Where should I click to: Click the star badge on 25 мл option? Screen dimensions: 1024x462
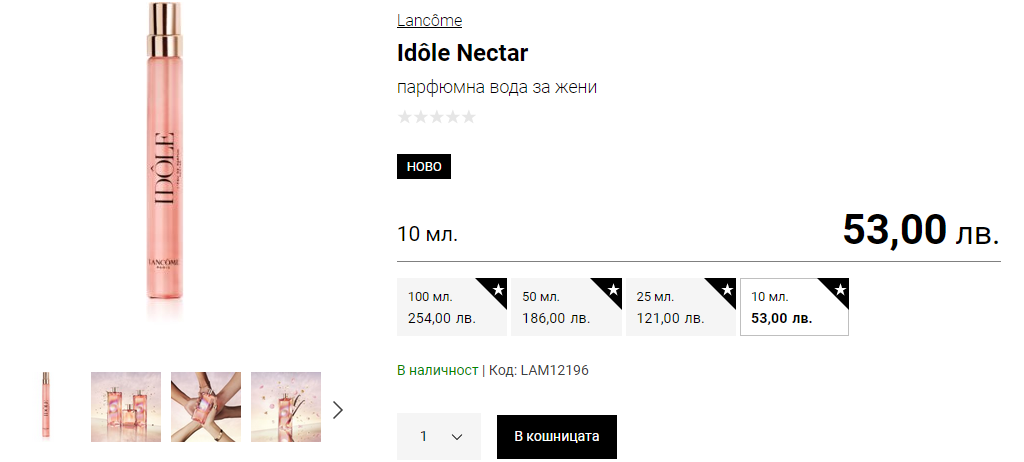pos(727,289)
